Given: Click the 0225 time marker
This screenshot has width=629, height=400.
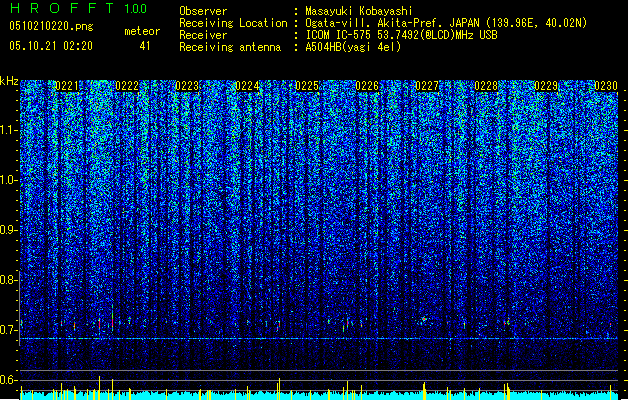Looking at the screenshot, I should (x=307, y=86).
